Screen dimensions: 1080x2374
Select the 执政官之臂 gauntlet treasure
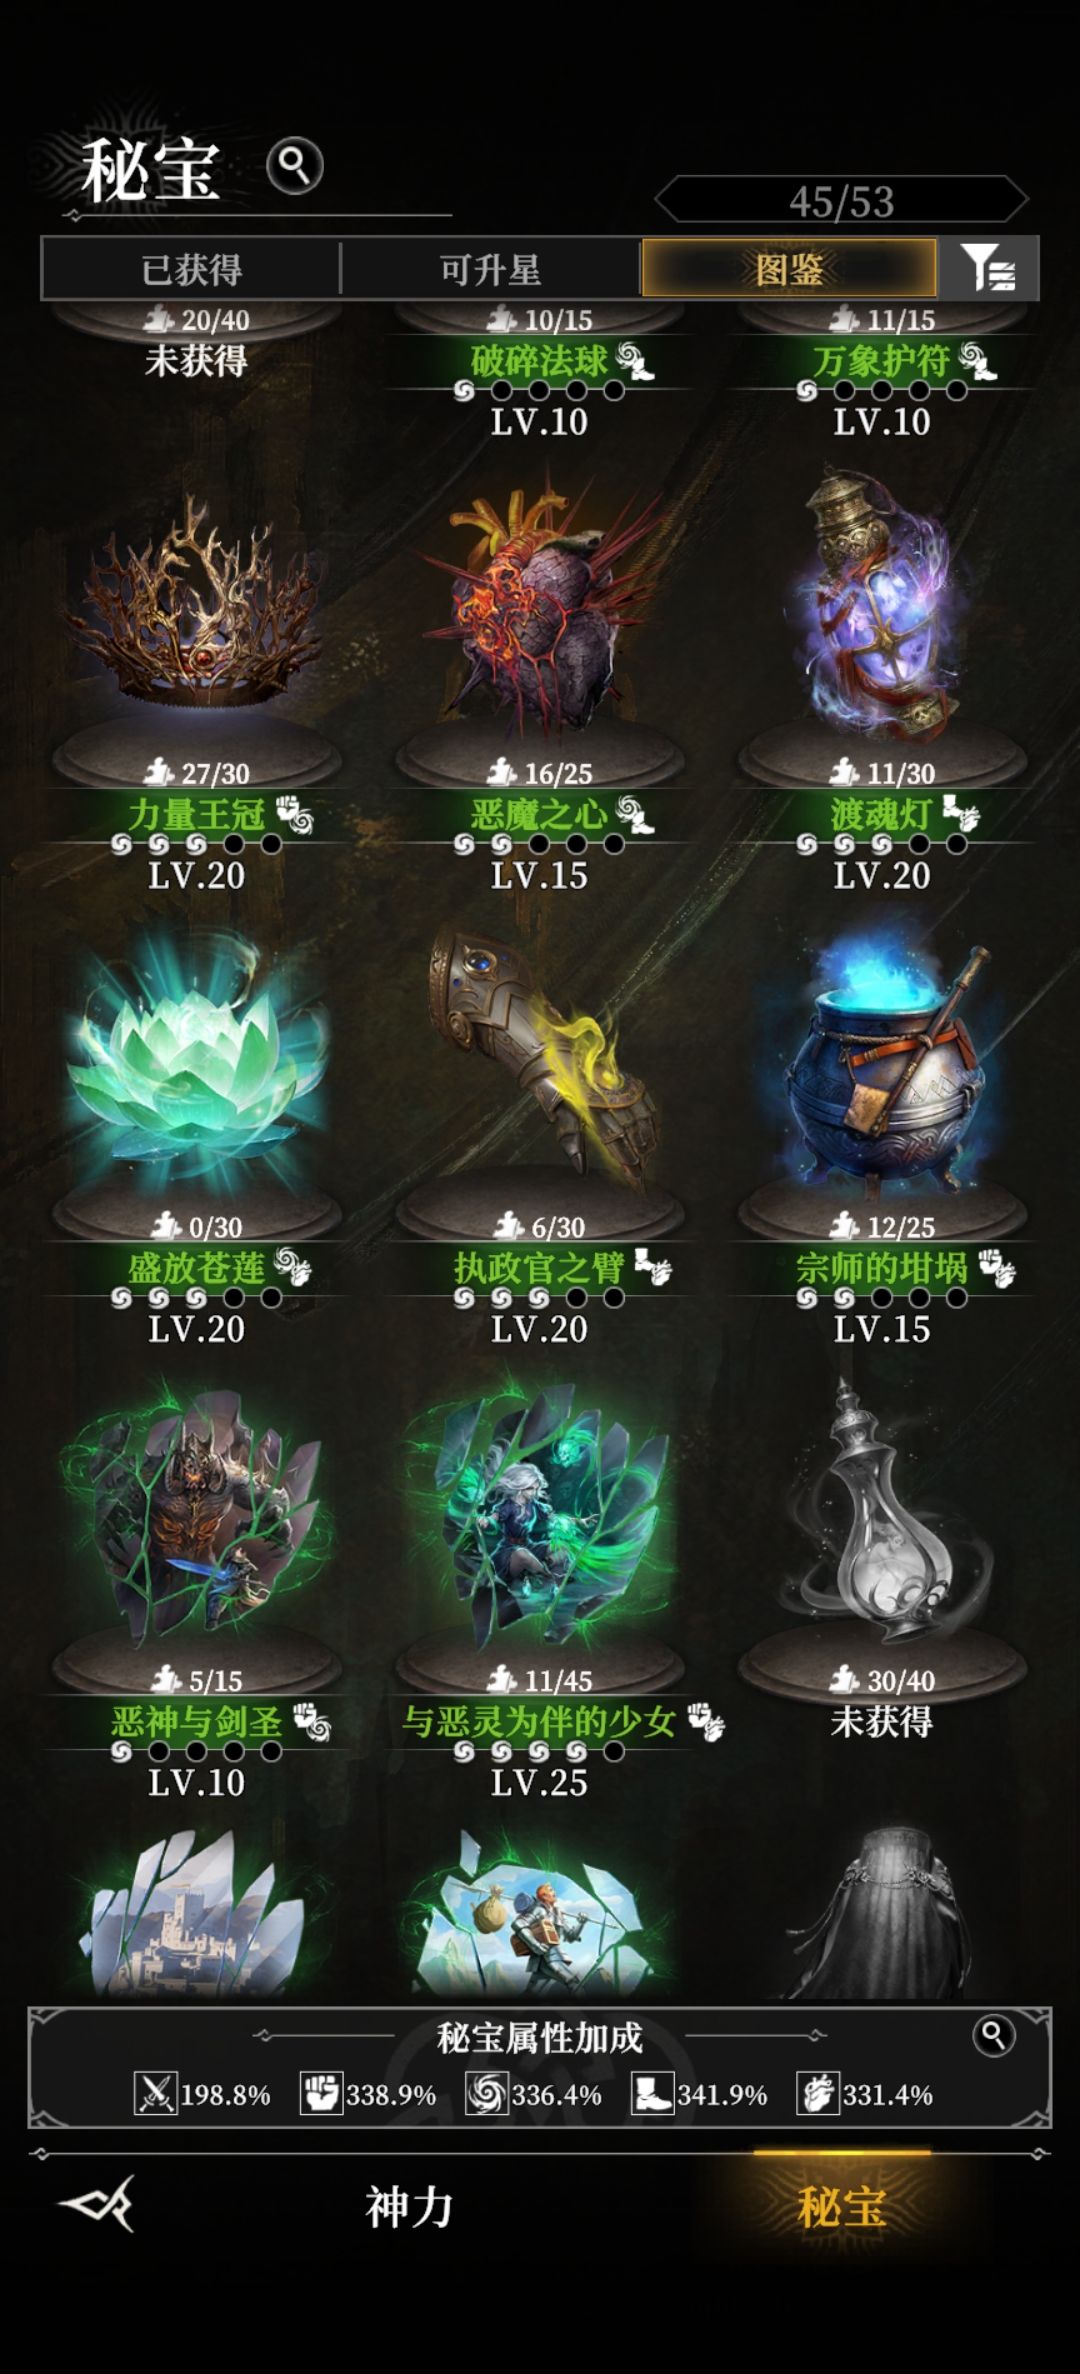540,1060
